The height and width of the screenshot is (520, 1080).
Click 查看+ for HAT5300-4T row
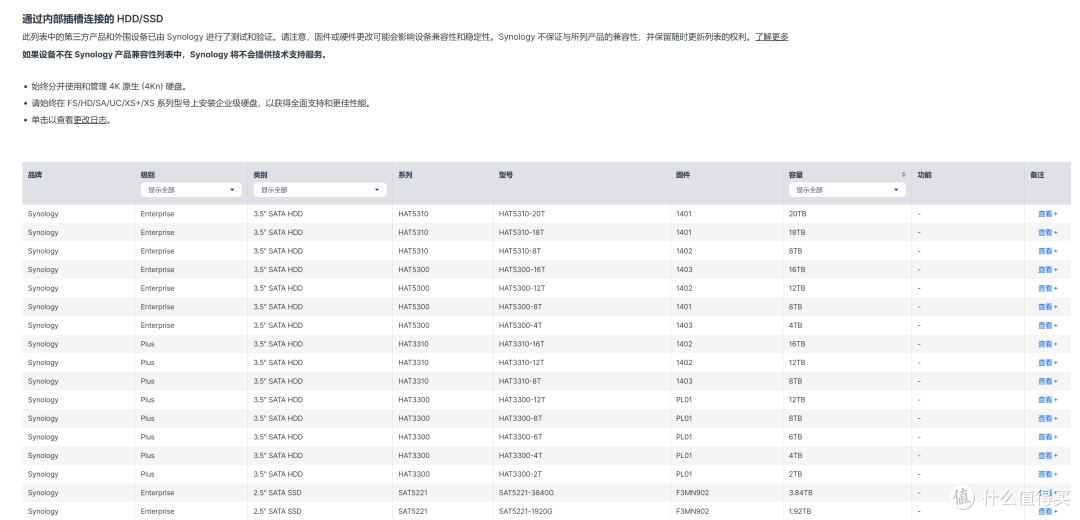(1048, 326)
